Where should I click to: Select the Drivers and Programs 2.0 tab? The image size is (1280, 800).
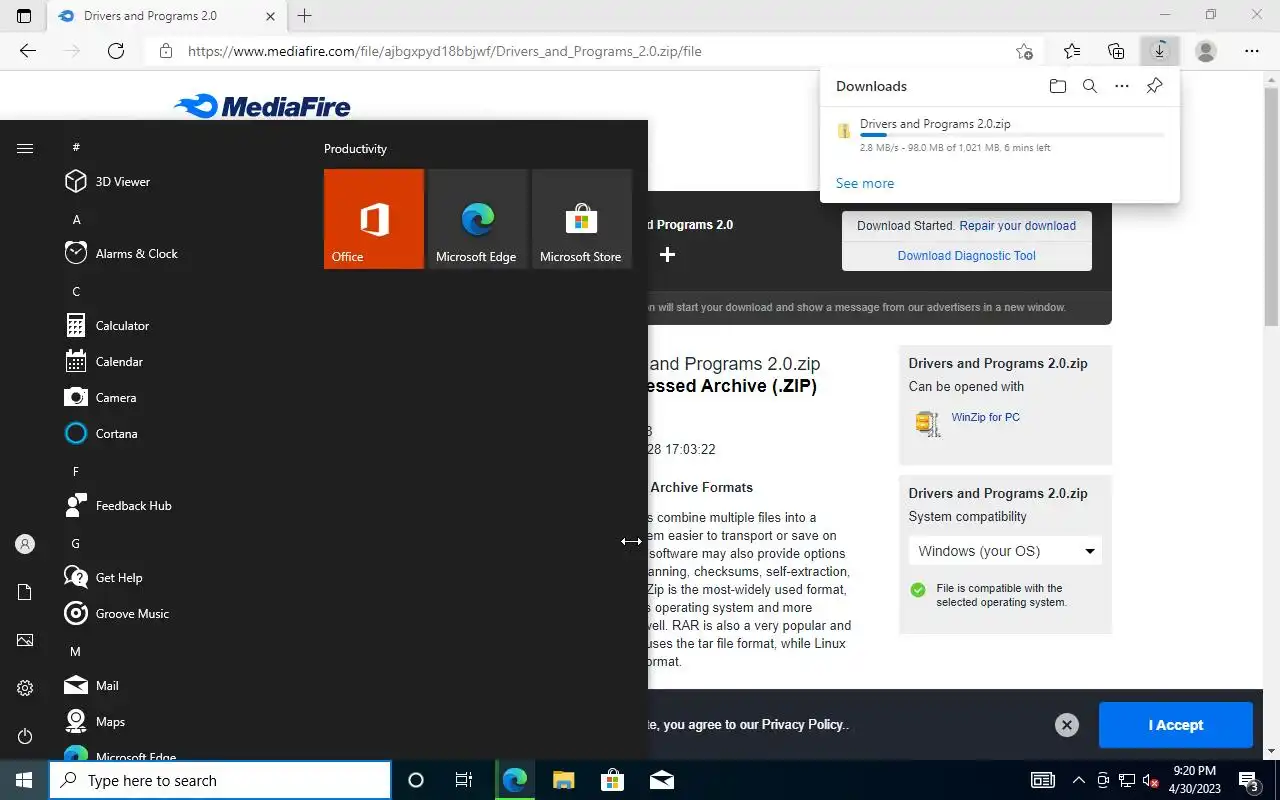point(166,16)
